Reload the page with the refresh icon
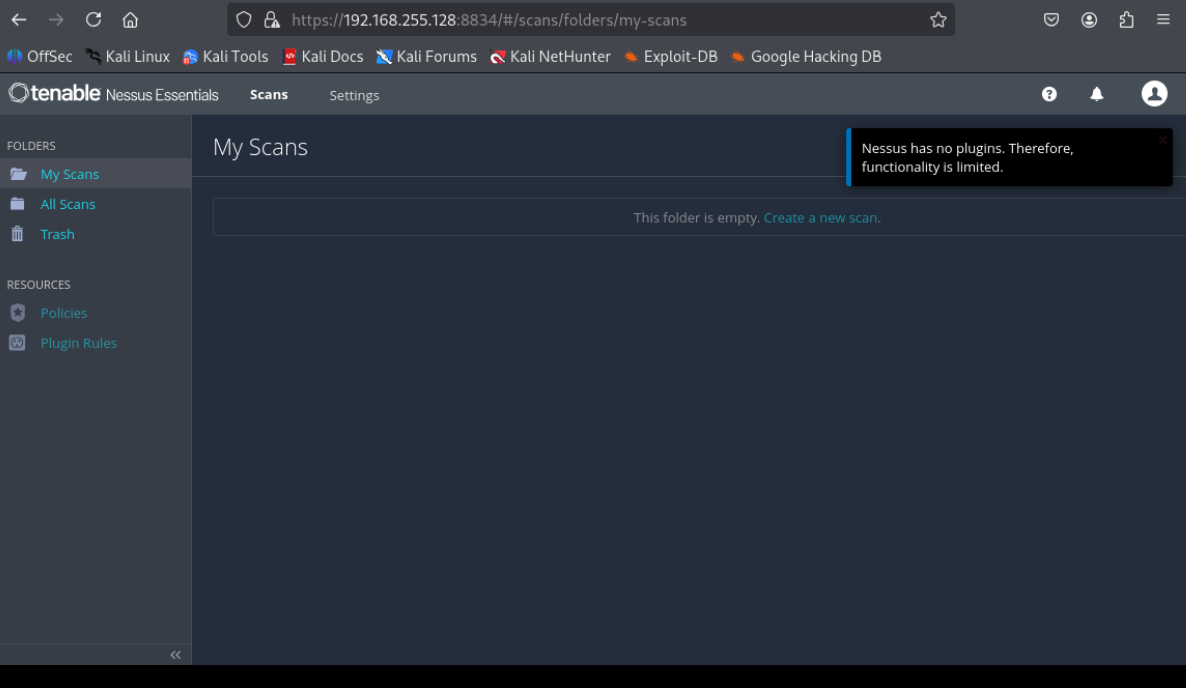The height and width of the screenshot is (688, 1186). click(93, 20)
